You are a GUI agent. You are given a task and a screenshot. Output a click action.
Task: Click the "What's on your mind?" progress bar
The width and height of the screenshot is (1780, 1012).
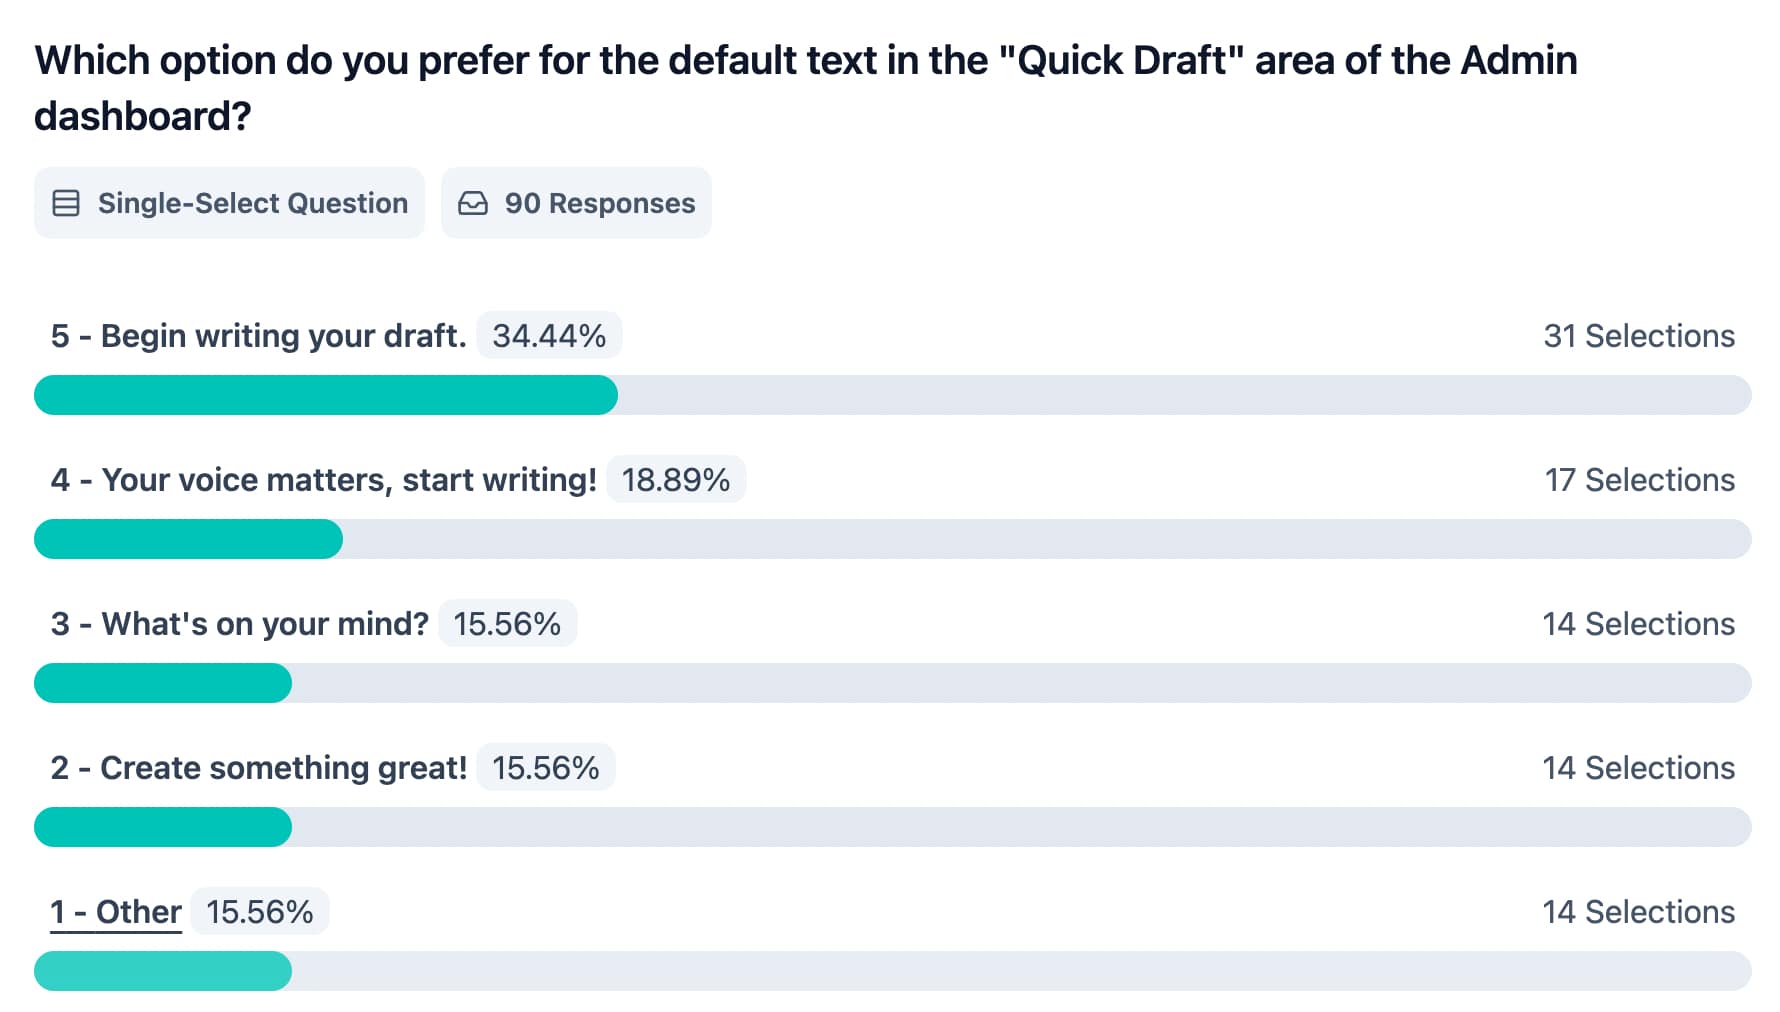pos(892,683)
